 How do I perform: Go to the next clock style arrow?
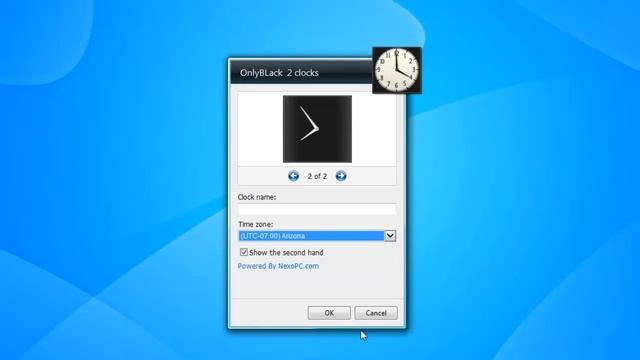[x=341, y=176]
